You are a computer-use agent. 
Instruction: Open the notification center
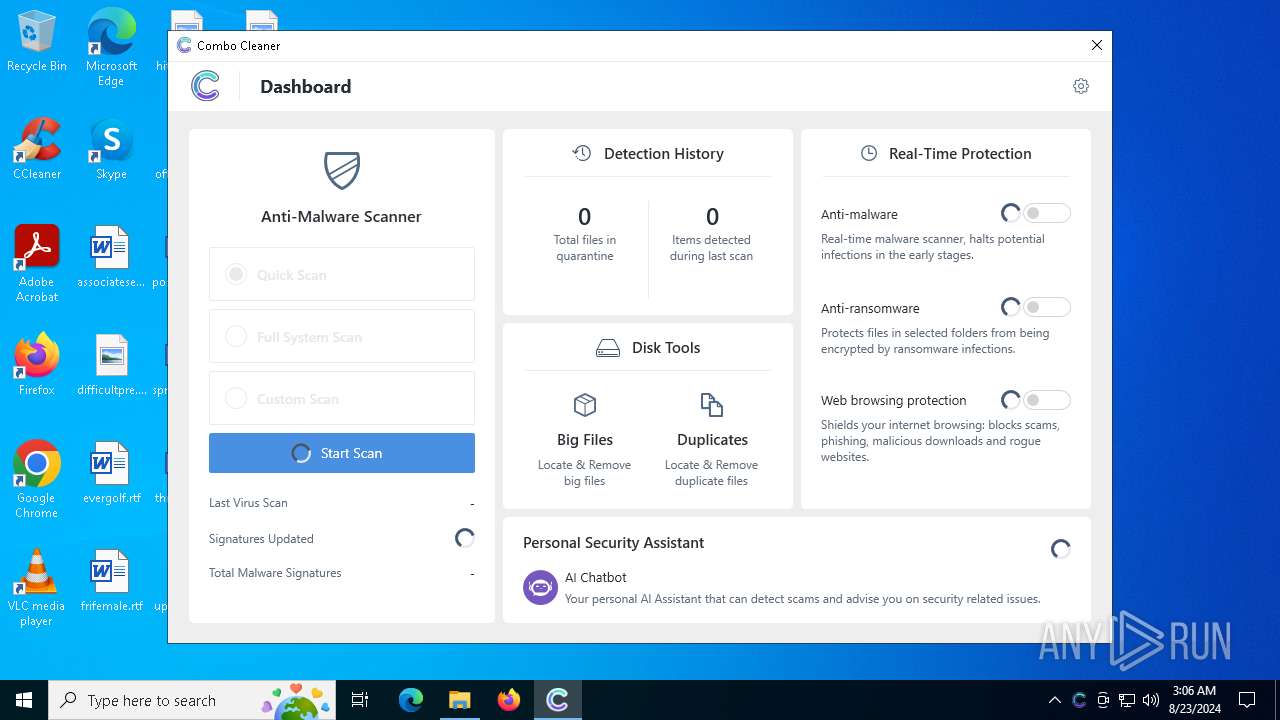tap(1247, 700)
